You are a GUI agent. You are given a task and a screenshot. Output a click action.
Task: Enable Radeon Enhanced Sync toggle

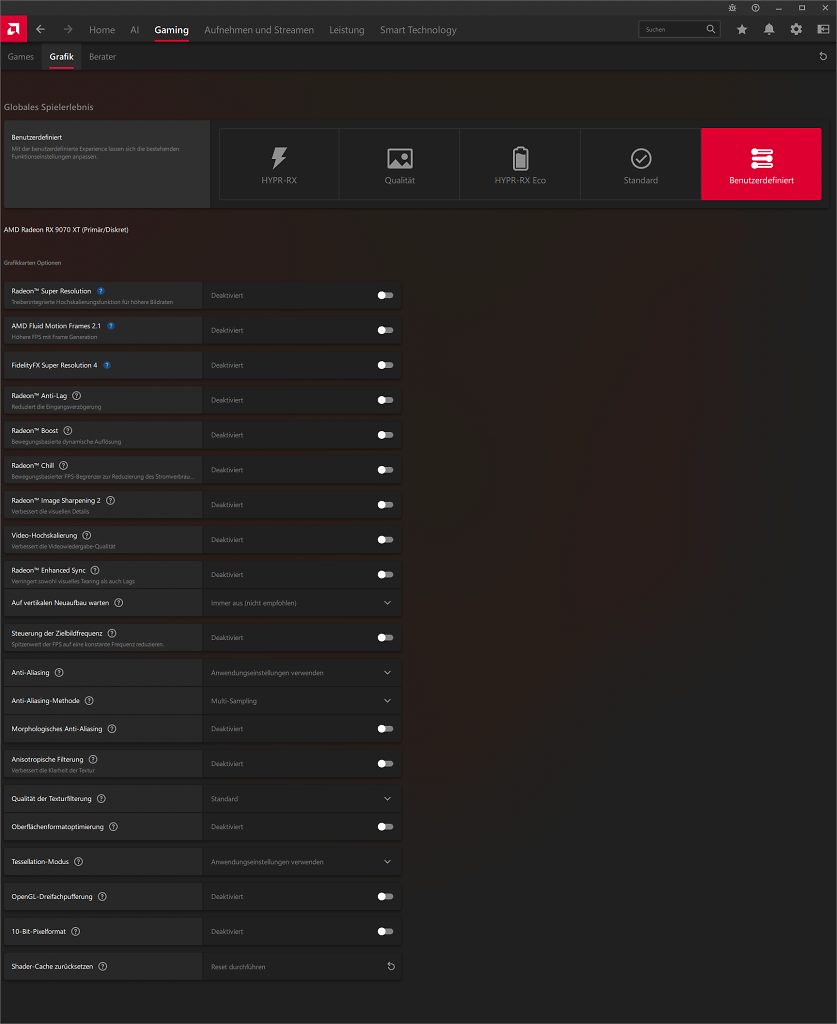[385, 575]
